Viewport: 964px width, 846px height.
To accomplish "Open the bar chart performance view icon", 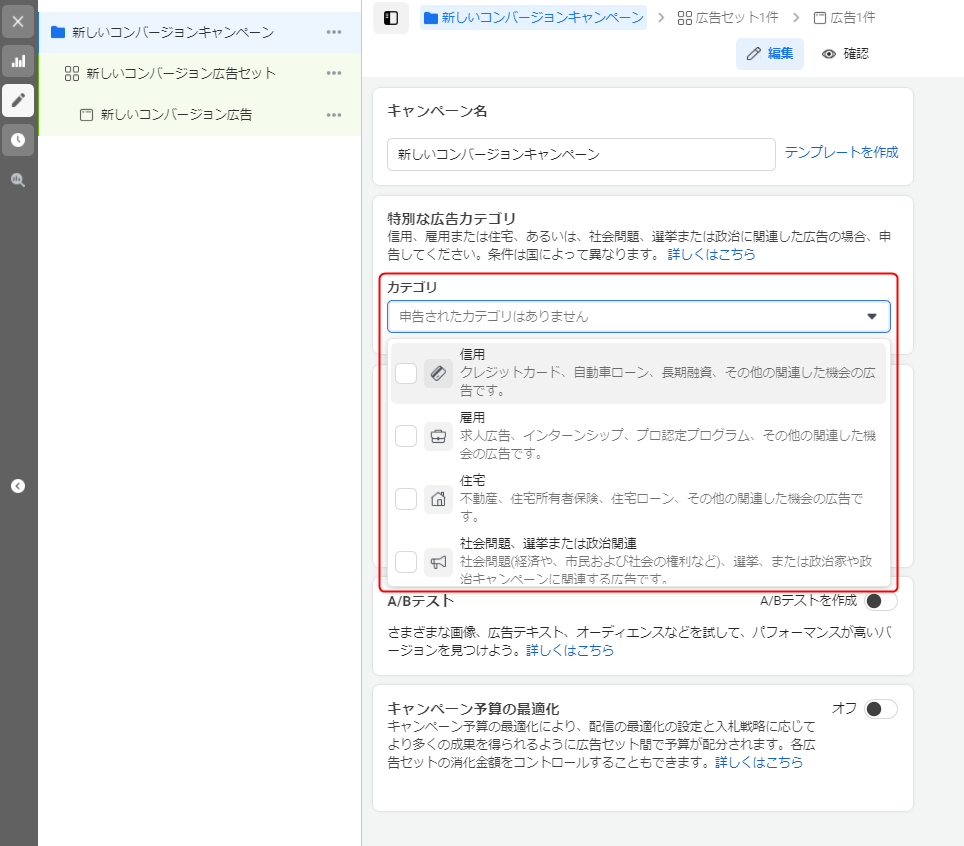I will point(18,61).
